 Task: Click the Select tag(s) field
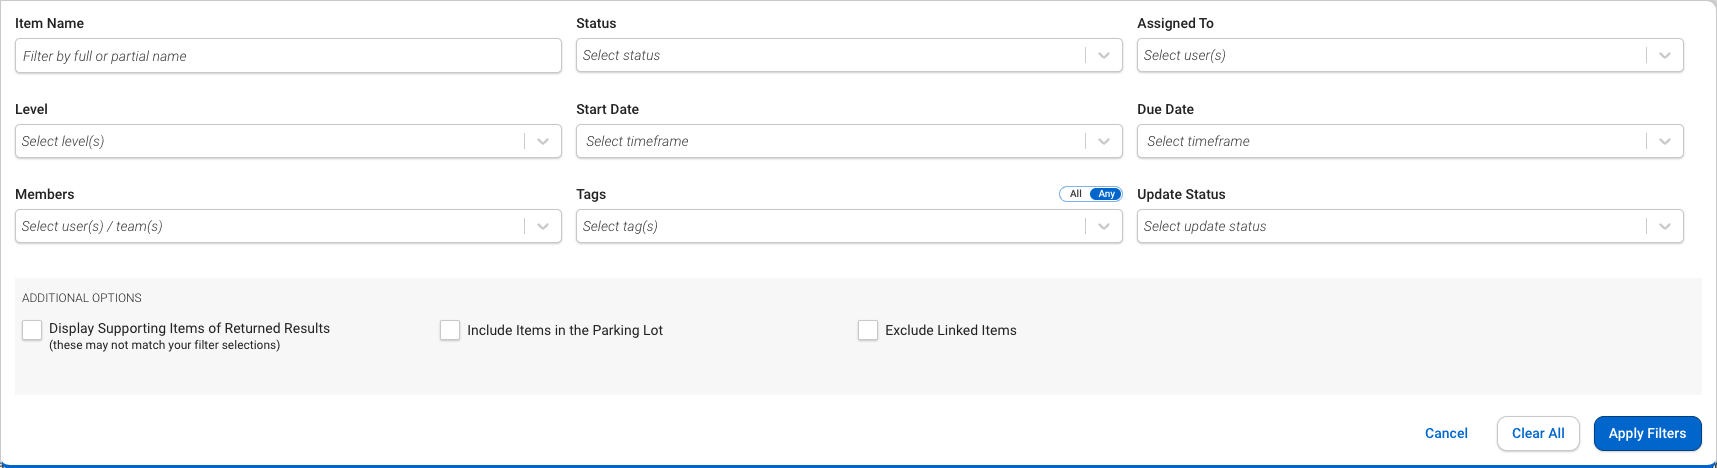click(830, 227)
